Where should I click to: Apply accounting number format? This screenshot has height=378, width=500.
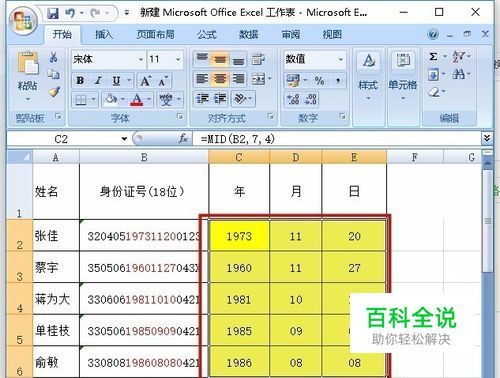[x=293, y=80]
